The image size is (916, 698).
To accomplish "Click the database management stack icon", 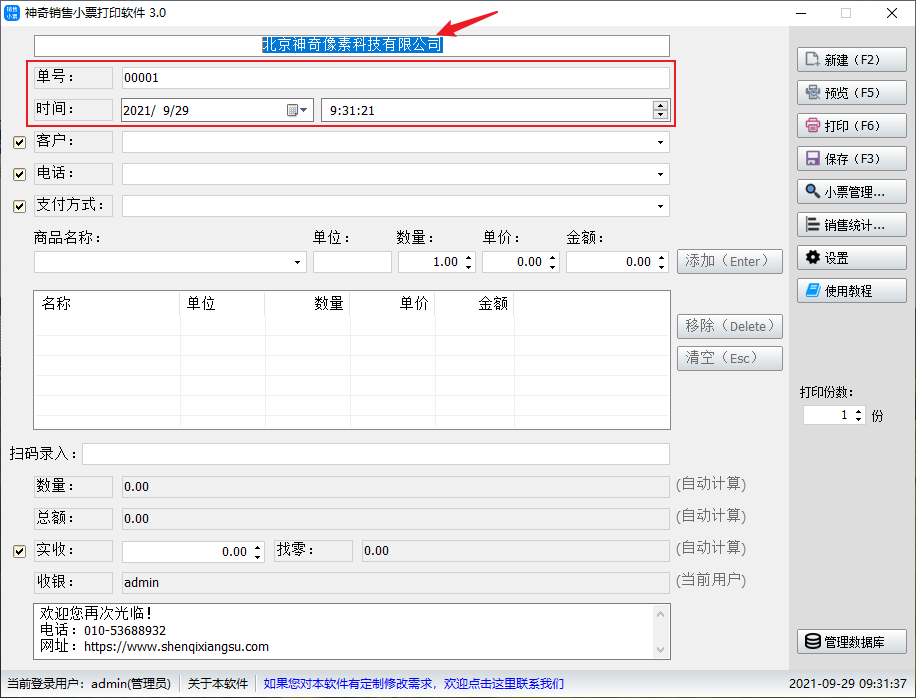I will click(x=813, y=641).
